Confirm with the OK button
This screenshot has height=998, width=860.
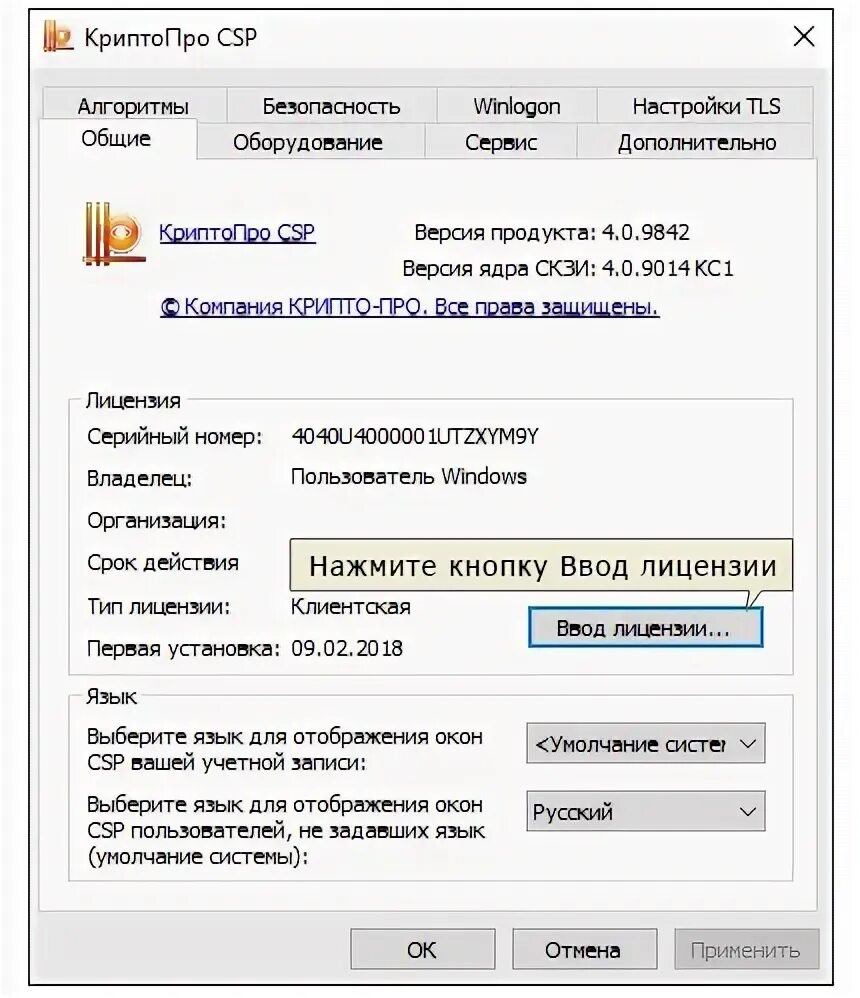pyautogui.click(x=422, y=949)
